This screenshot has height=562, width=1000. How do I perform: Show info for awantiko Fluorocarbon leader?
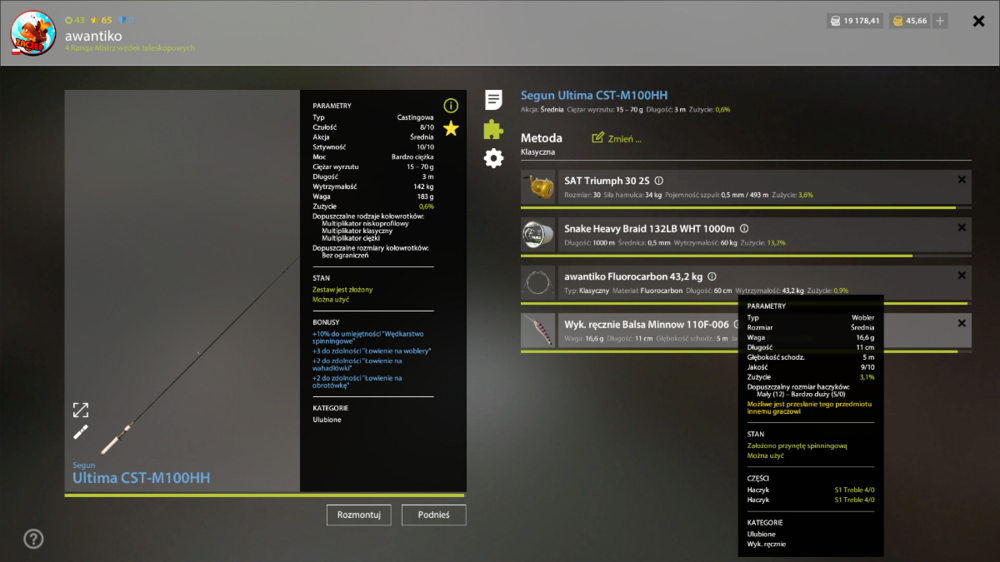pos(712,276)
